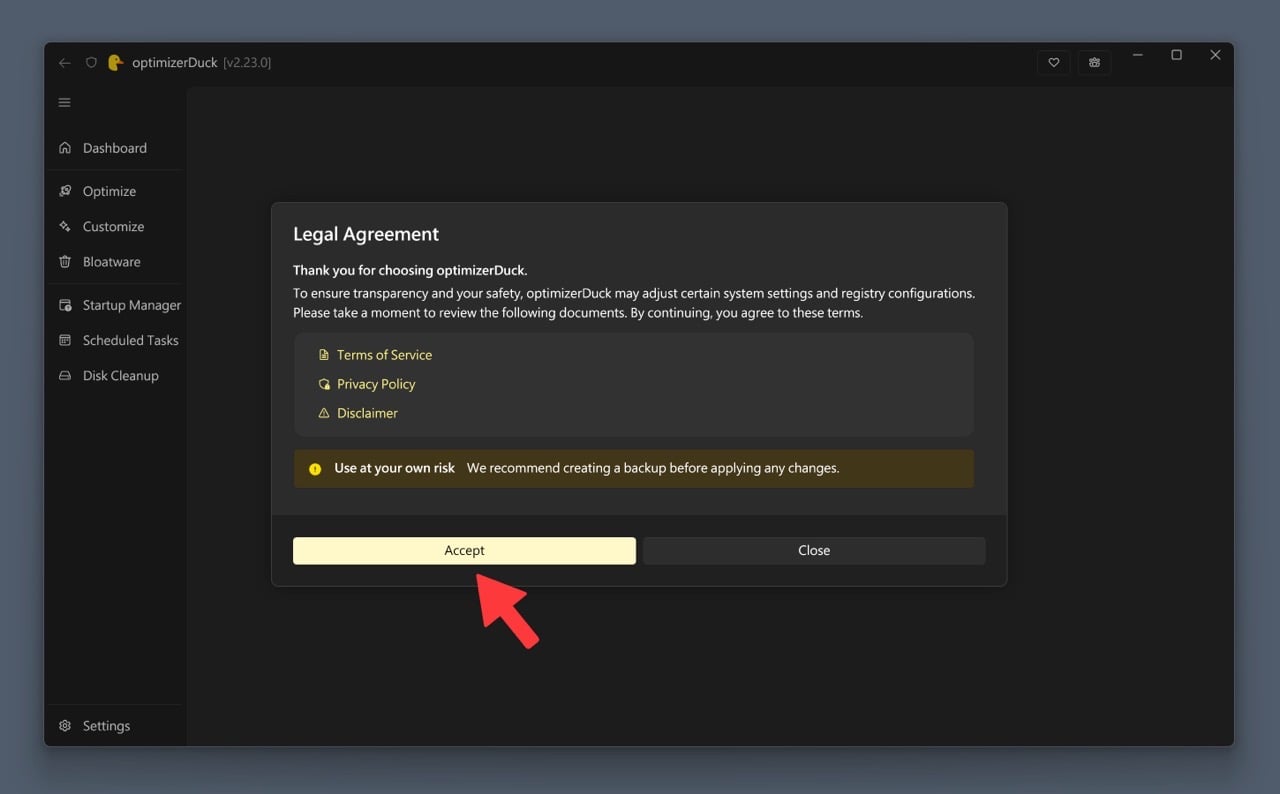This screenshot has height=794, width=1280.
Task: Click 'Use at your own risk' text
Action: (395, 468)
